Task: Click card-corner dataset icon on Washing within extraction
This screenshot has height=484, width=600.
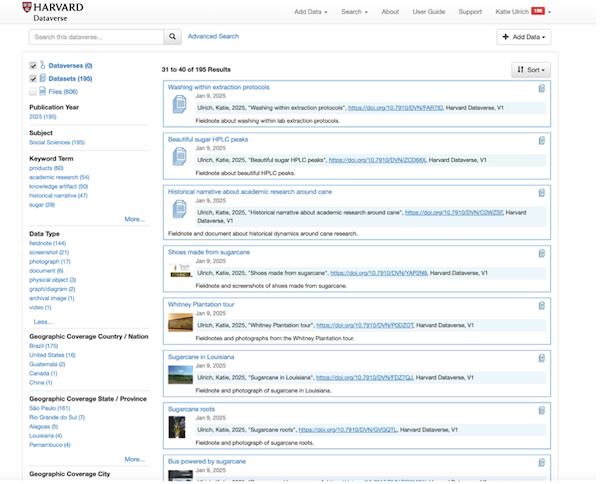Action: point(541,88)
